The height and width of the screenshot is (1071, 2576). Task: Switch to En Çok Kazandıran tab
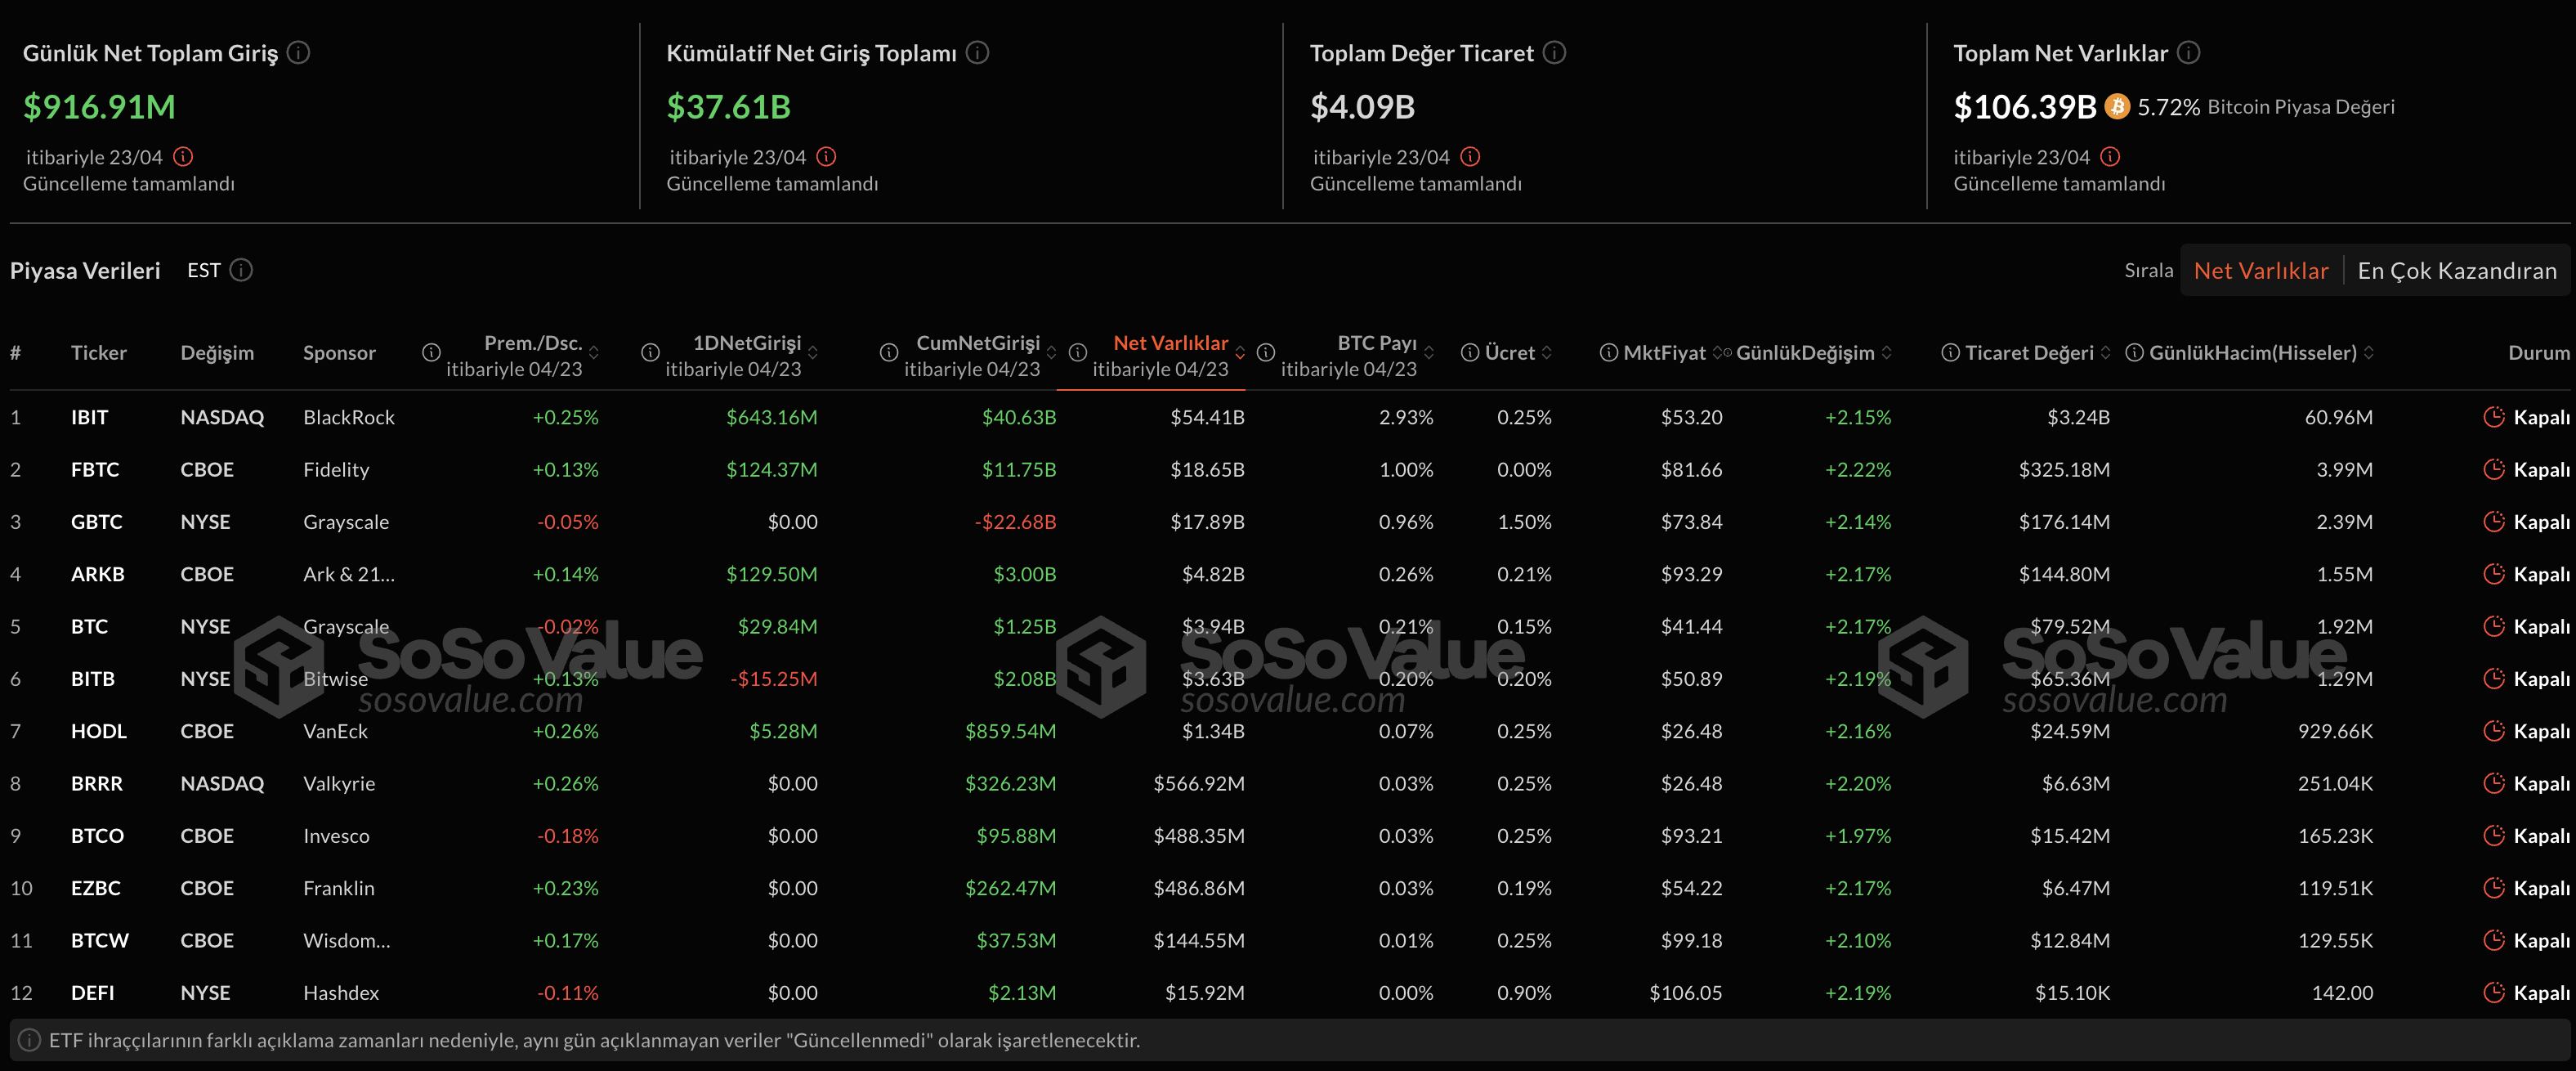click(x=2456, y=270)
